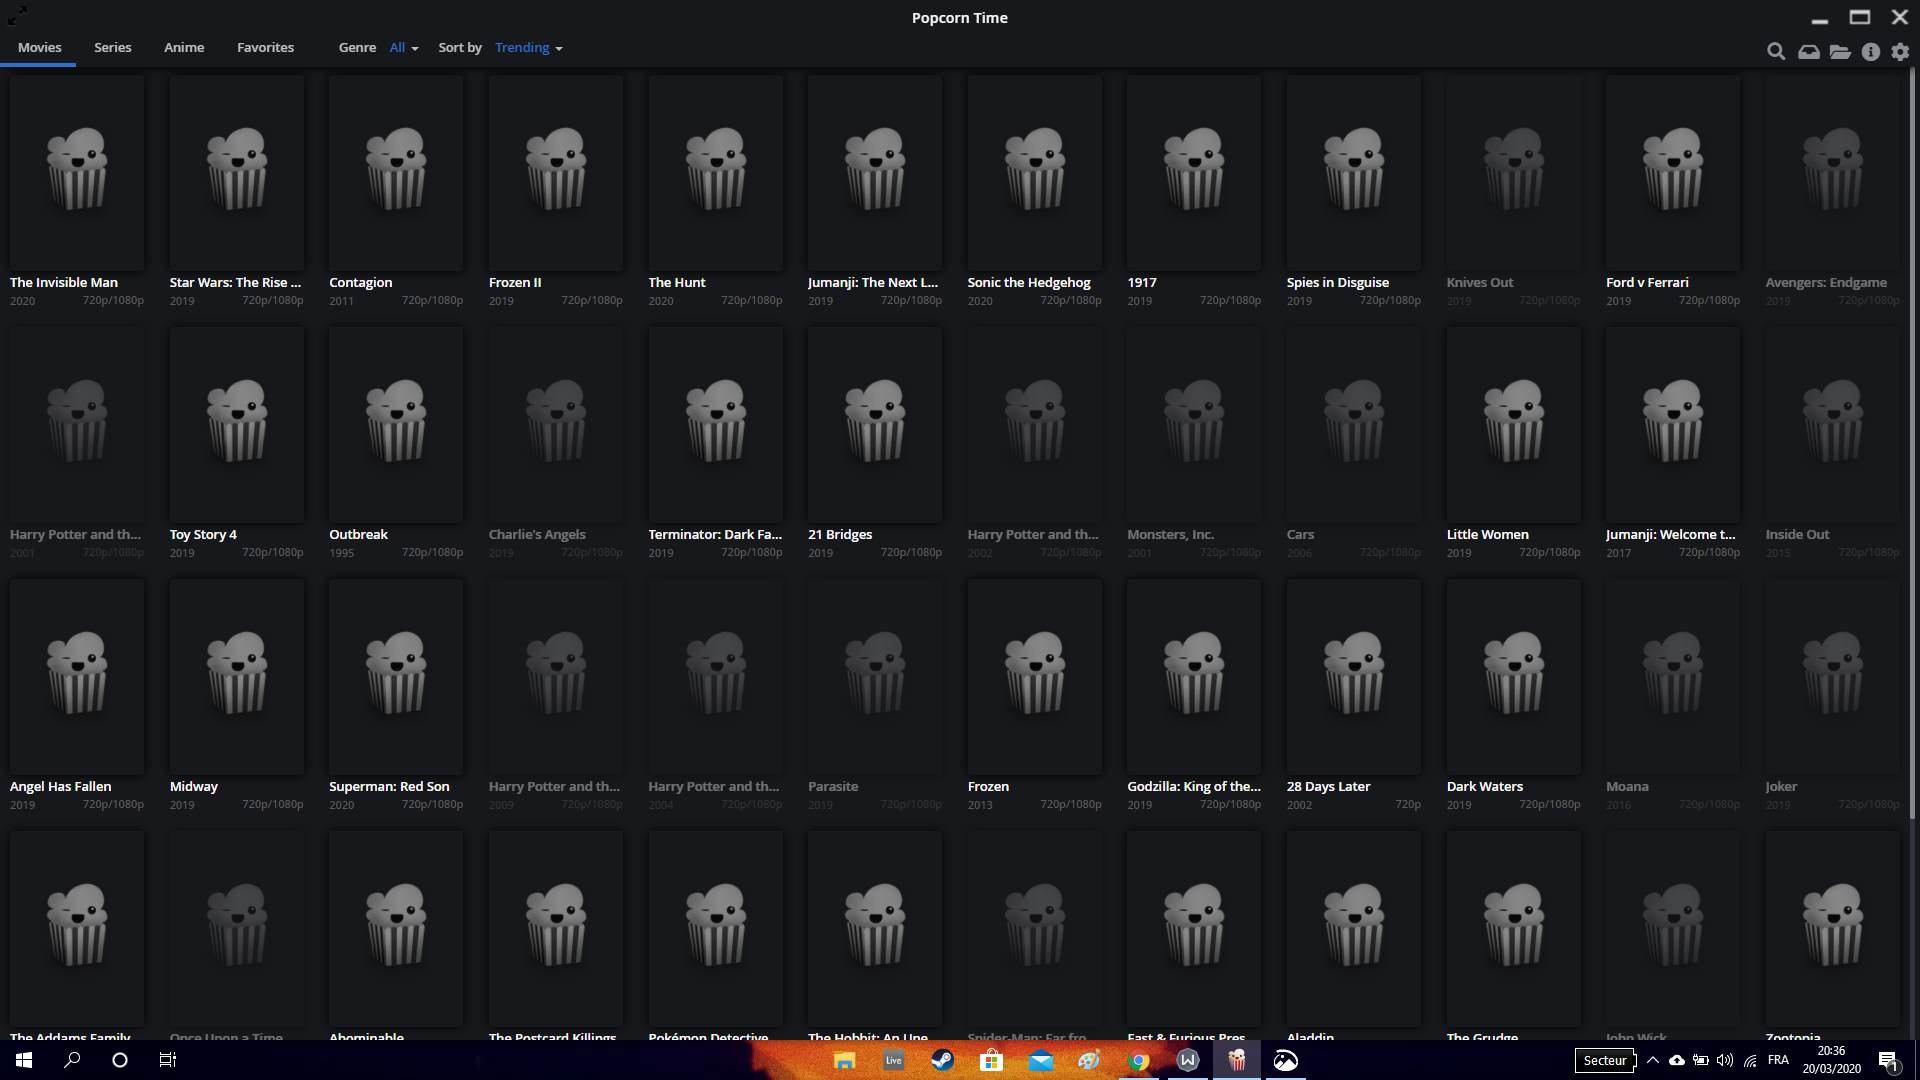Open The Invisible Man movie poster

click(x=77, y=172)
